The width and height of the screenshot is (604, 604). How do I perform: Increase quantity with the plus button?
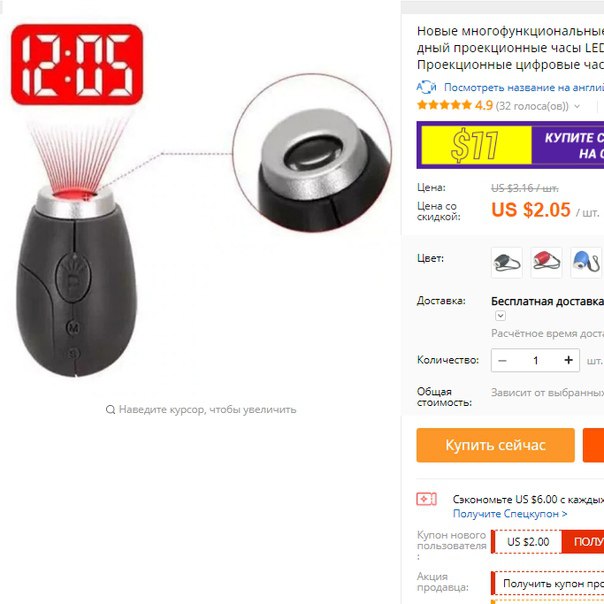568,361
